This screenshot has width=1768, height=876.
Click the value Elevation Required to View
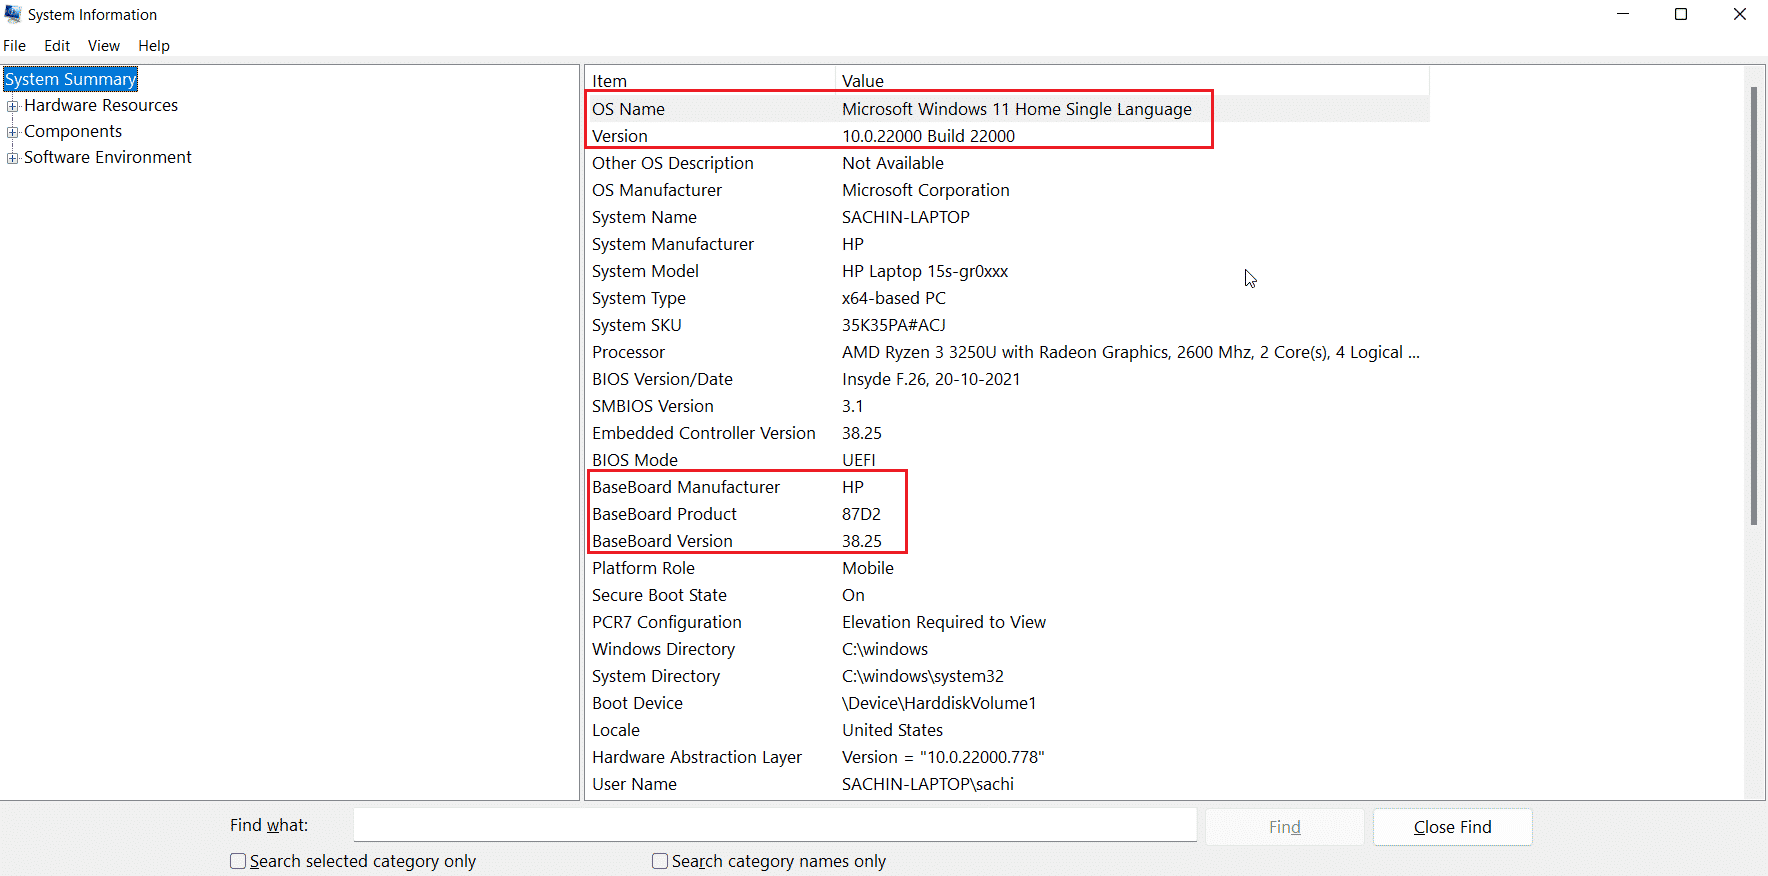click(x=944, y=622)
